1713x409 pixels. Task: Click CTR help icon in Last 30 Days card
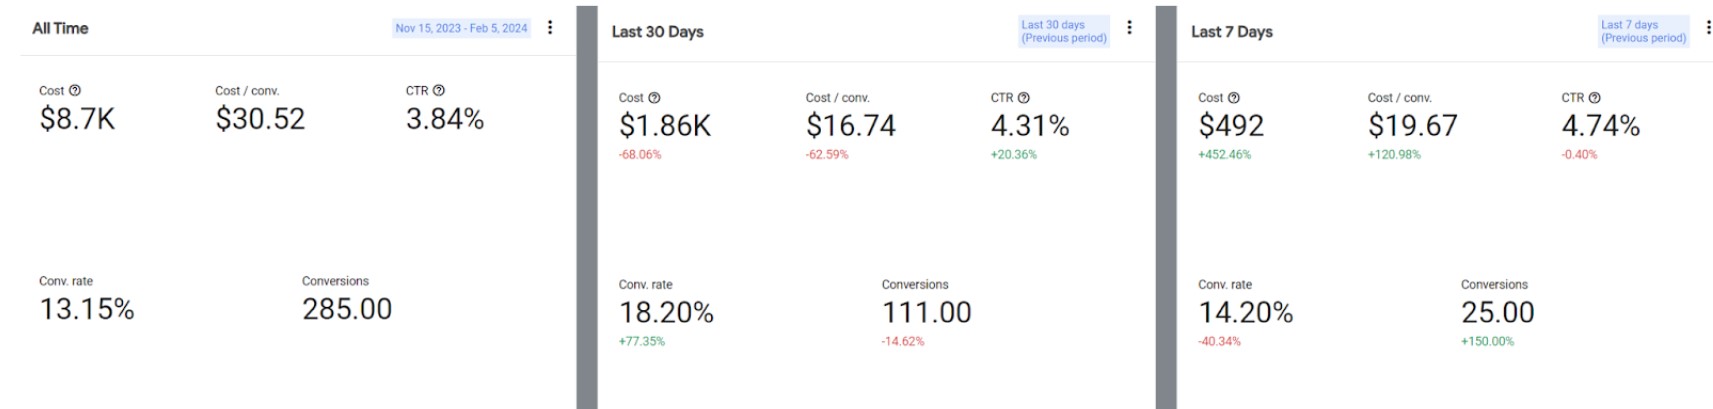[1023, 98]
